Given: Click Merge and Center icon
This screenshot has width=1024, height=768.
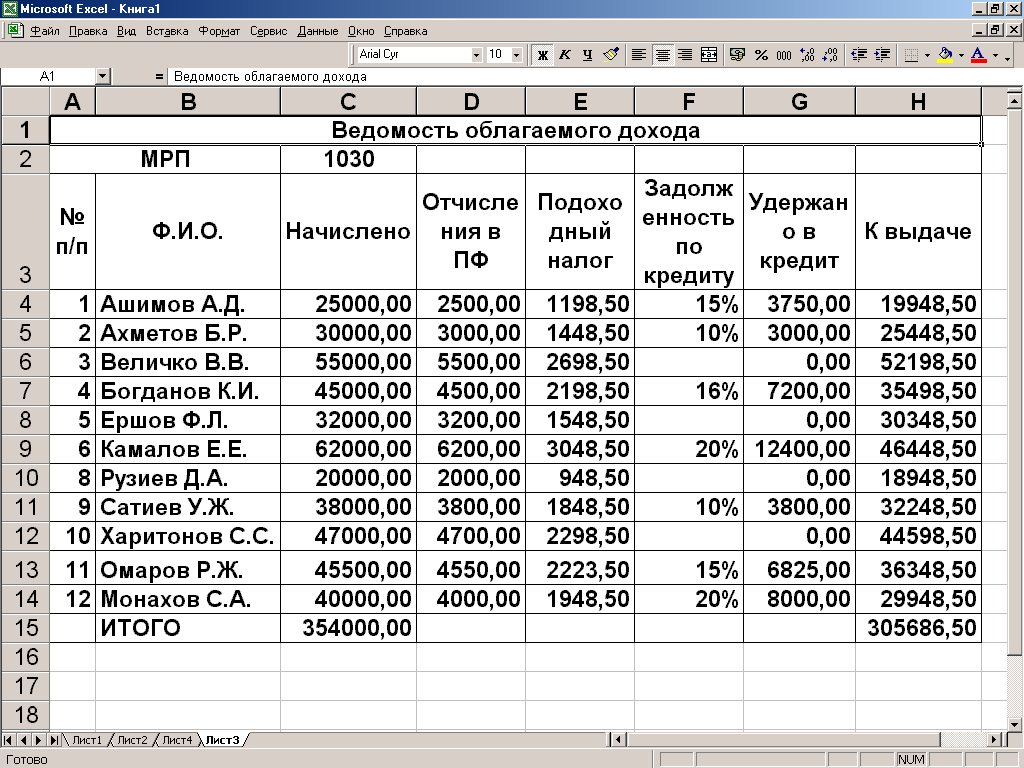Looking at the screenshot, I should pyautogui.click(x=709, y=55).
